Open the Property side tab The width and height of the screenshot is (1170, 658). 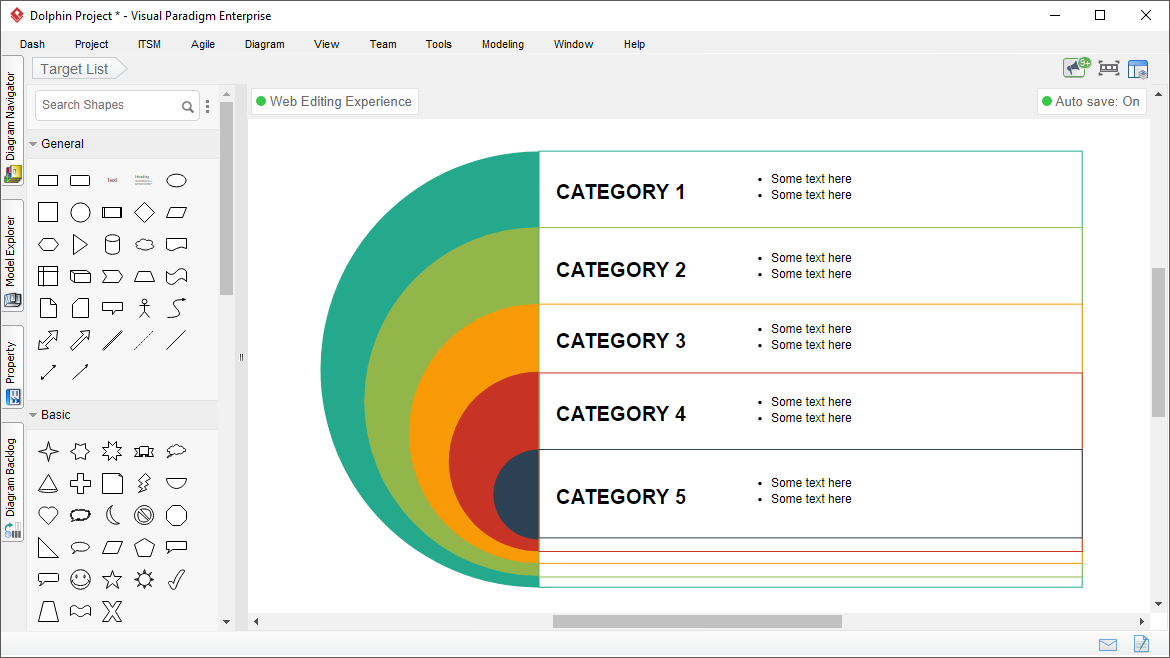point(12,367)
